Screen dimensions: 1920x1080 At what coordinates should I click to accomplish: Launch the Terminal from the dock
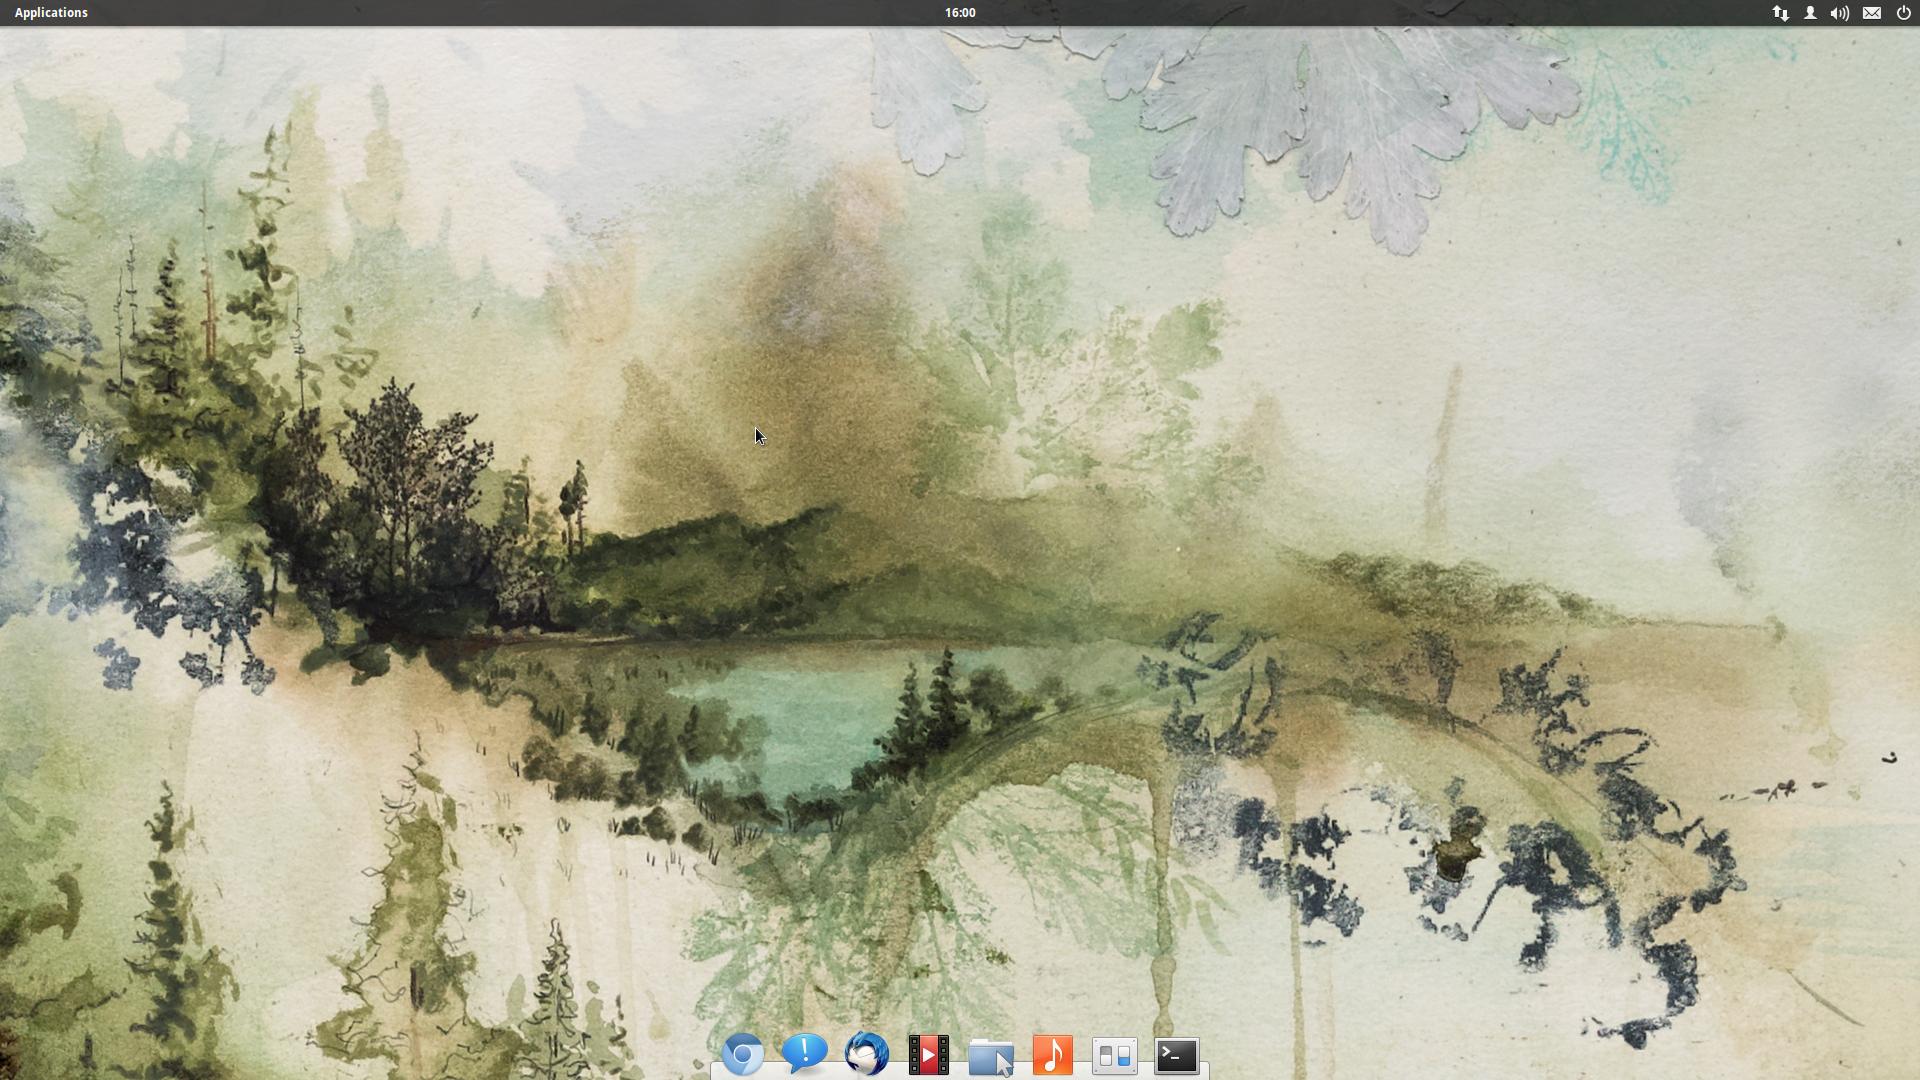(1177, 1055)
